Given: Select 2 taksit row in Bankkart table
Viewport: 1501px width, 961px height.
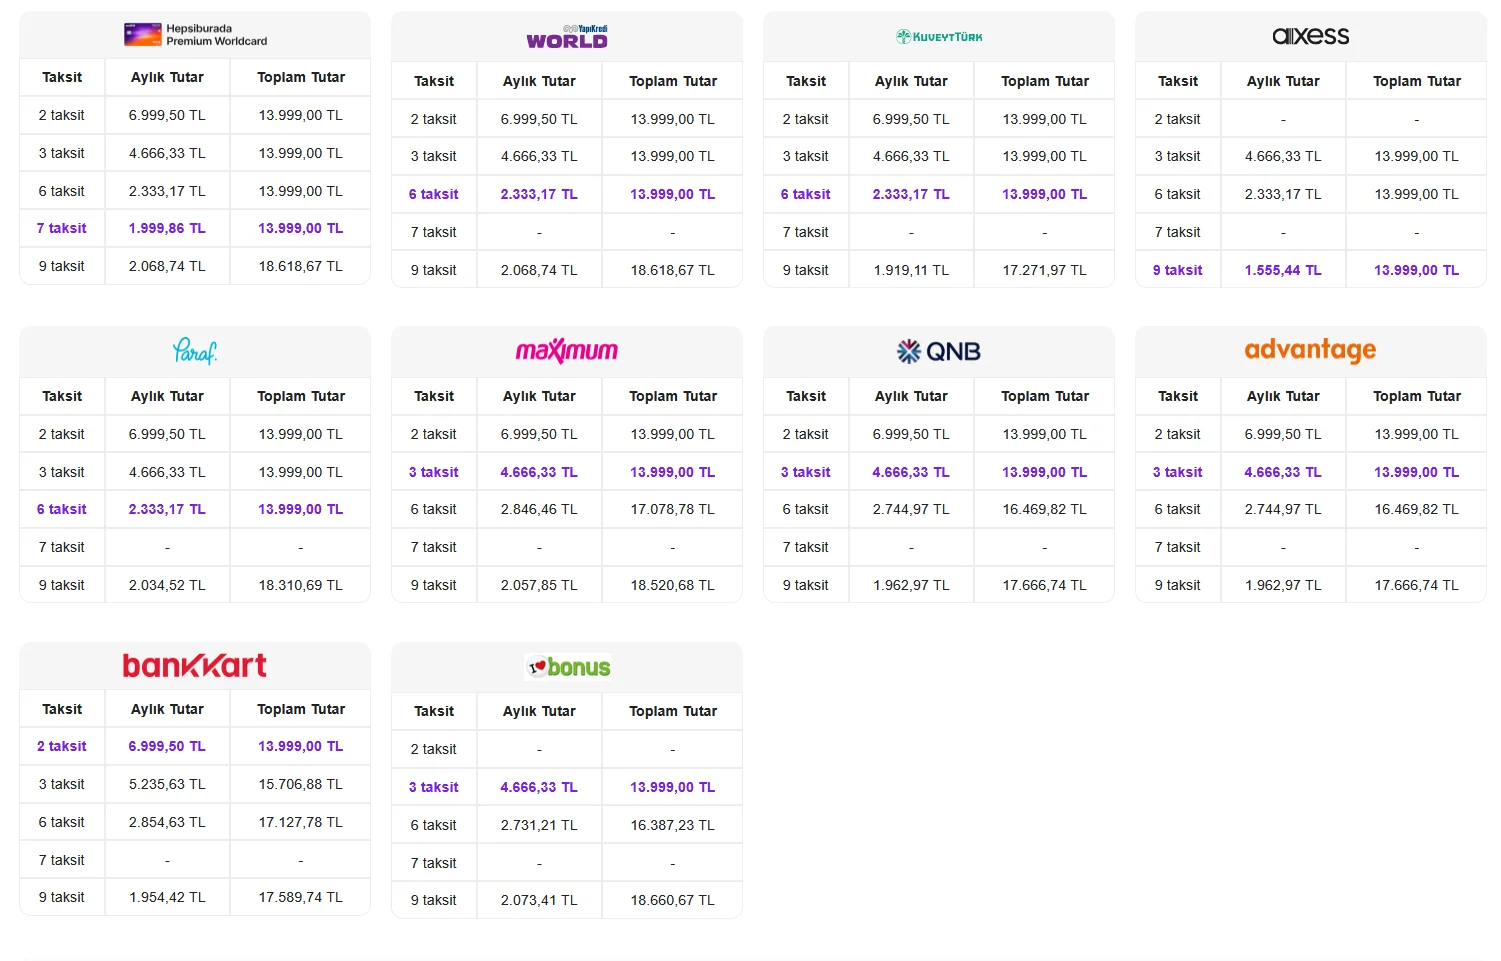Looking at the screenshot, I should click(x=195, y=746).
